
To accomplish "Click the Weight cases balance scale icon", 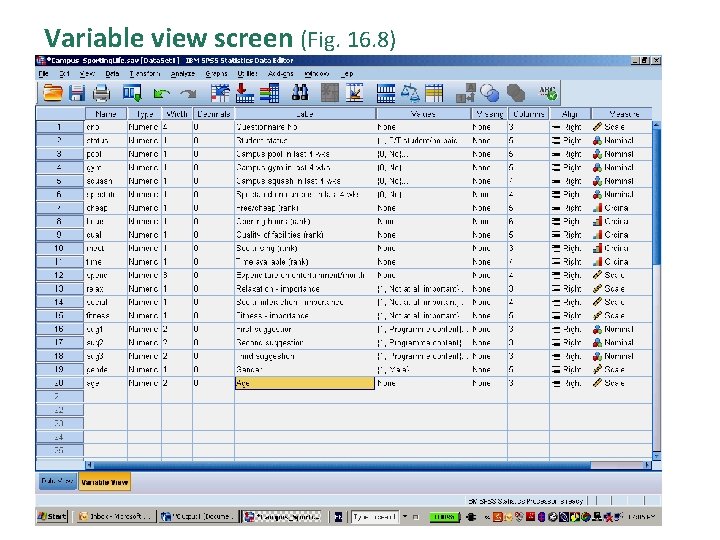I will coord(410,93).
